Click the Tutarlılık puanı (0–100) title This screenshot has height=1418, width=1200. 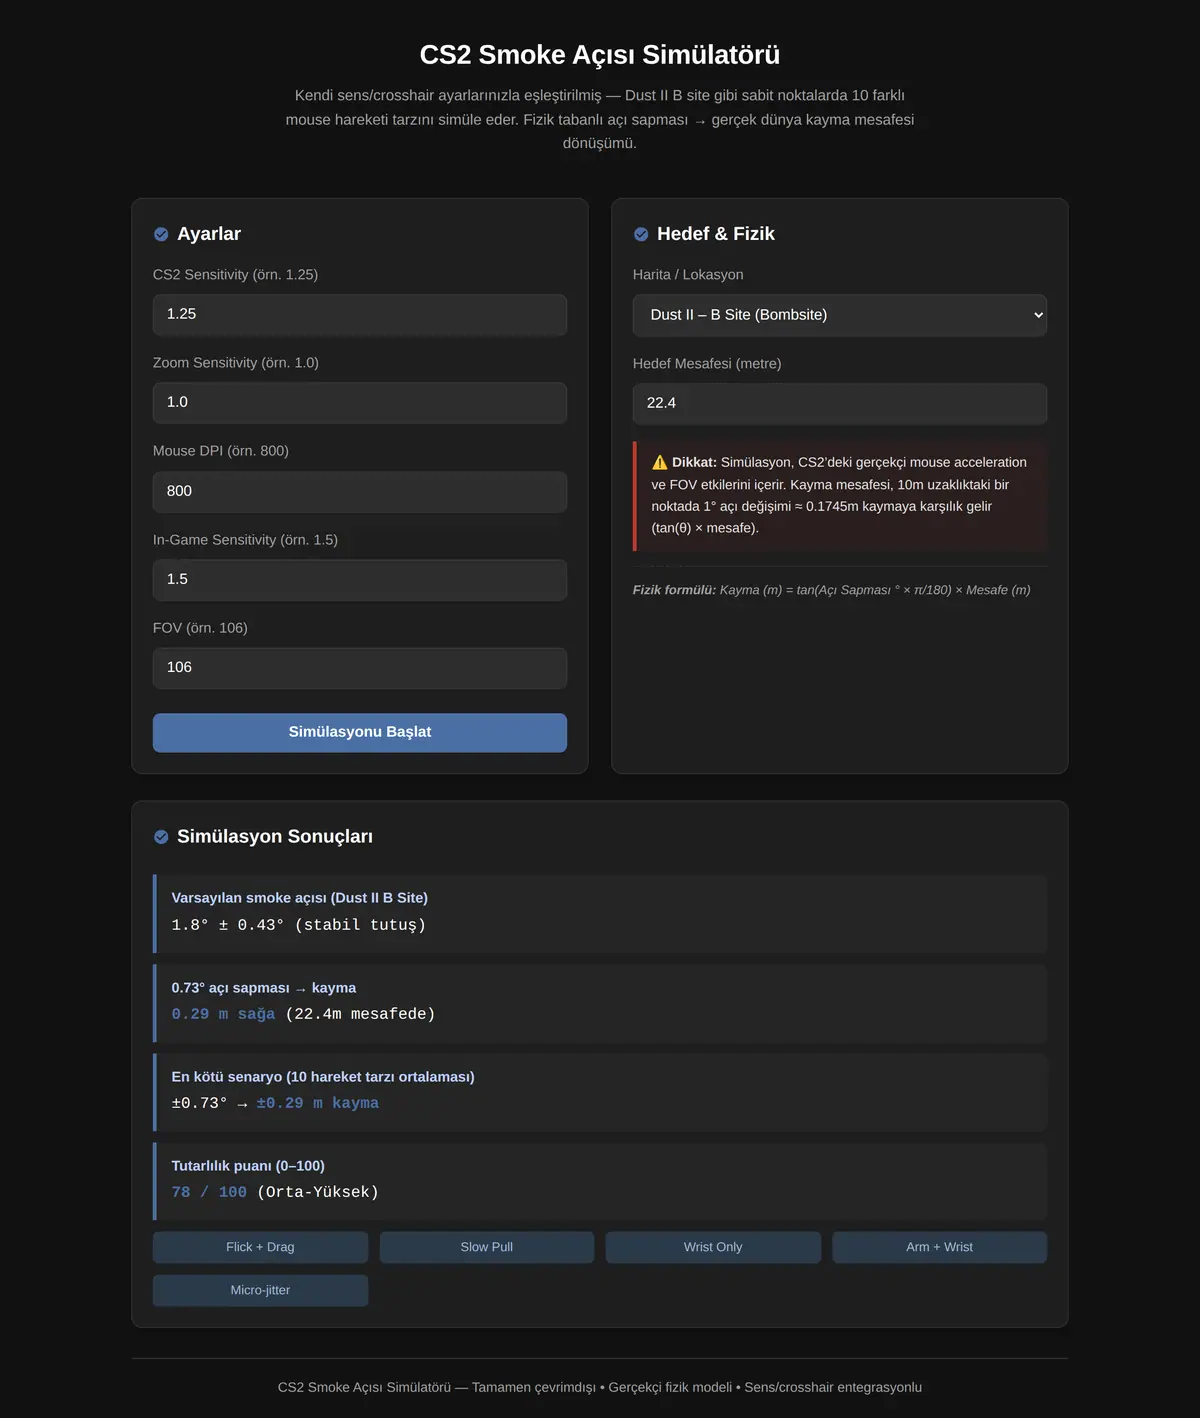(248, 1166)
